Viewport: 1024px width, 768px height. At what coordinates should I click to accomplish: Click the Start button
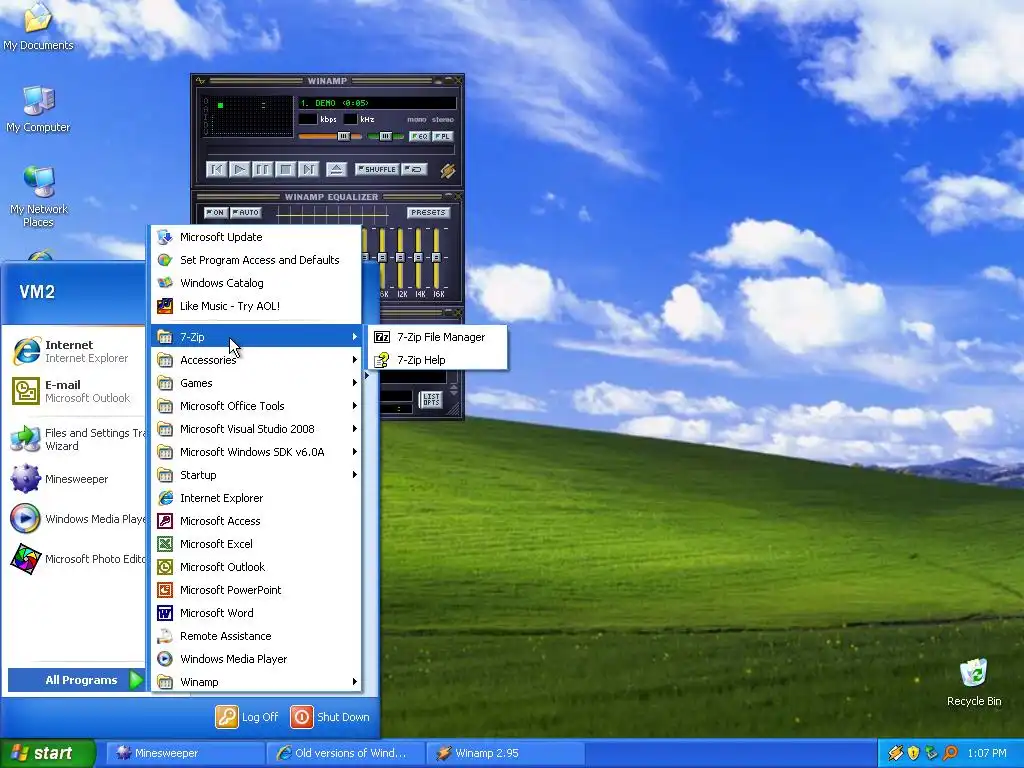click(48, 753)
